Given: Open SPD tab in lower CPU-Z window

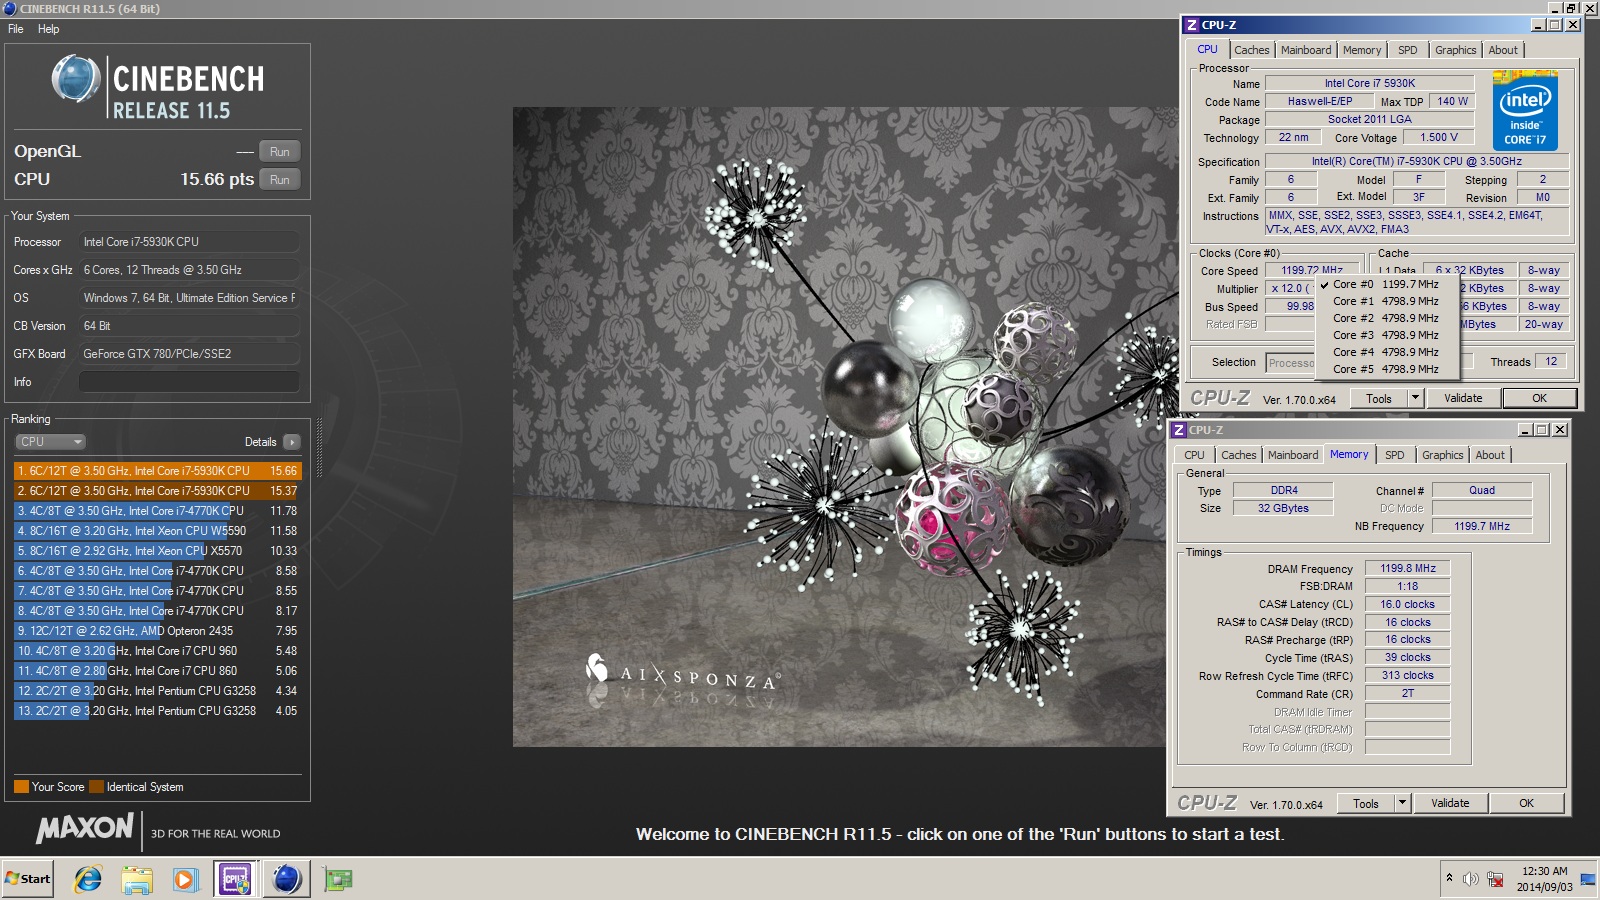Looking at the screenshot, I should [1395, 455].
